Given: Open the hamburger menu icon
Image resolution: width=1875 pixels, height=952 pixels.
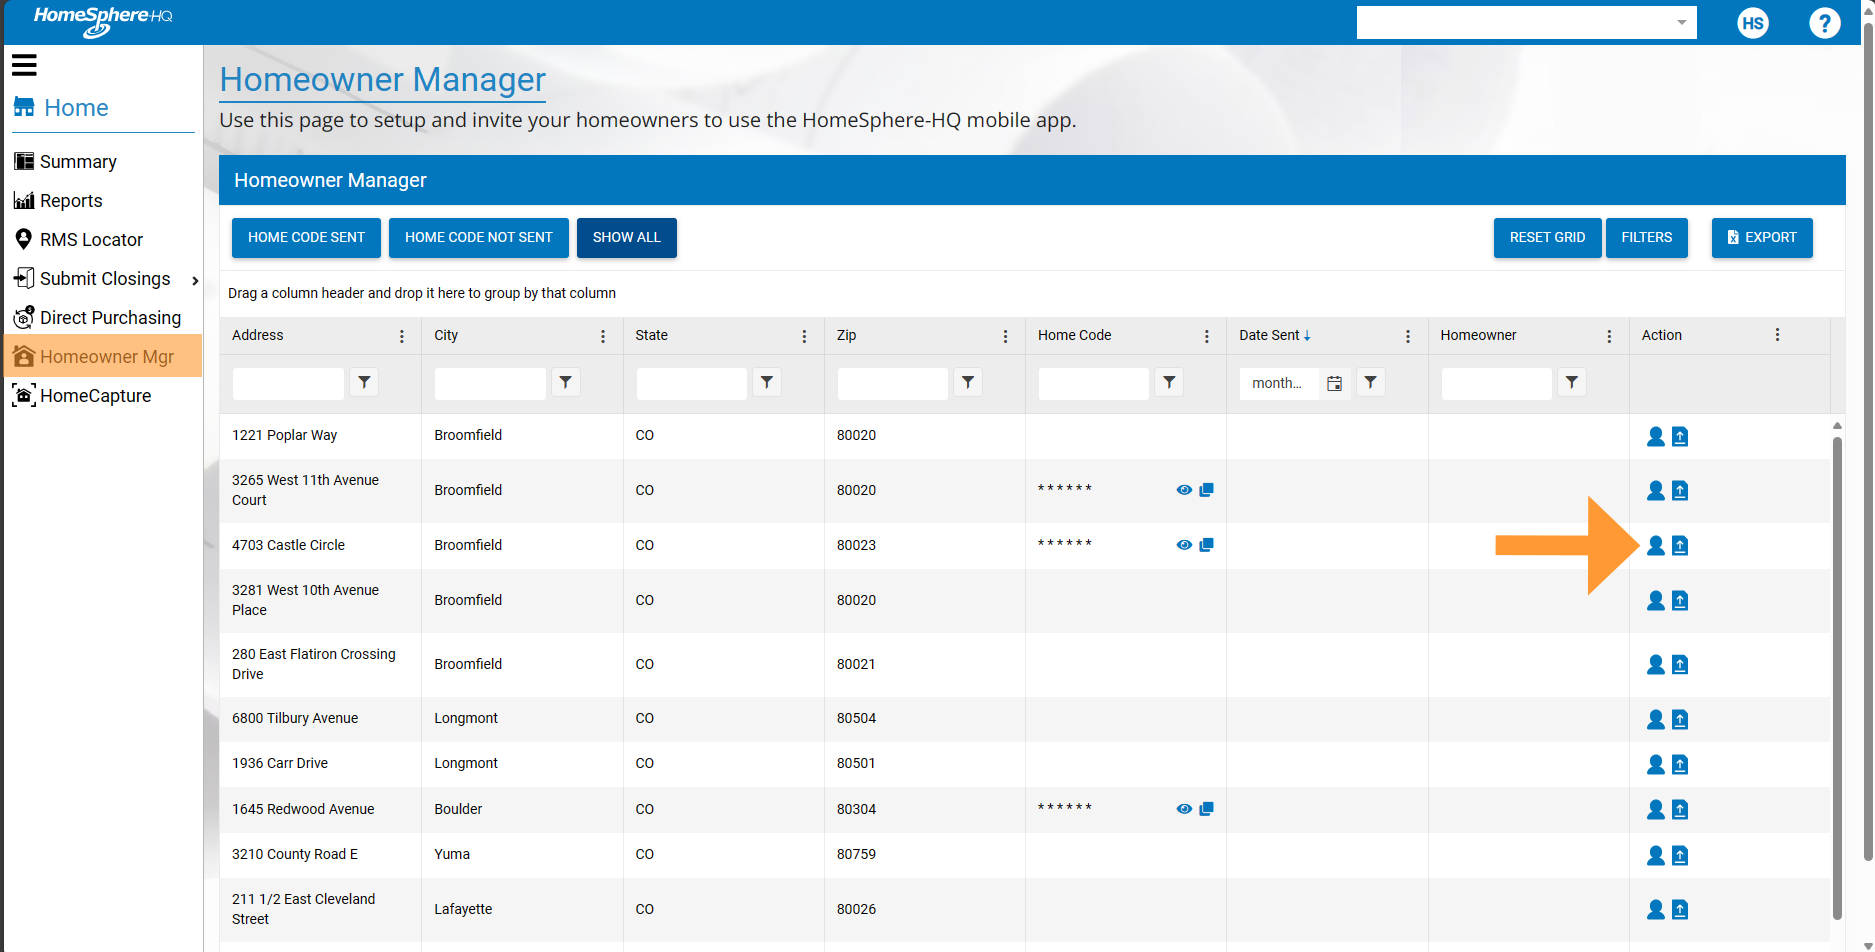Looking at the screenshot, I should pos(24,66).
